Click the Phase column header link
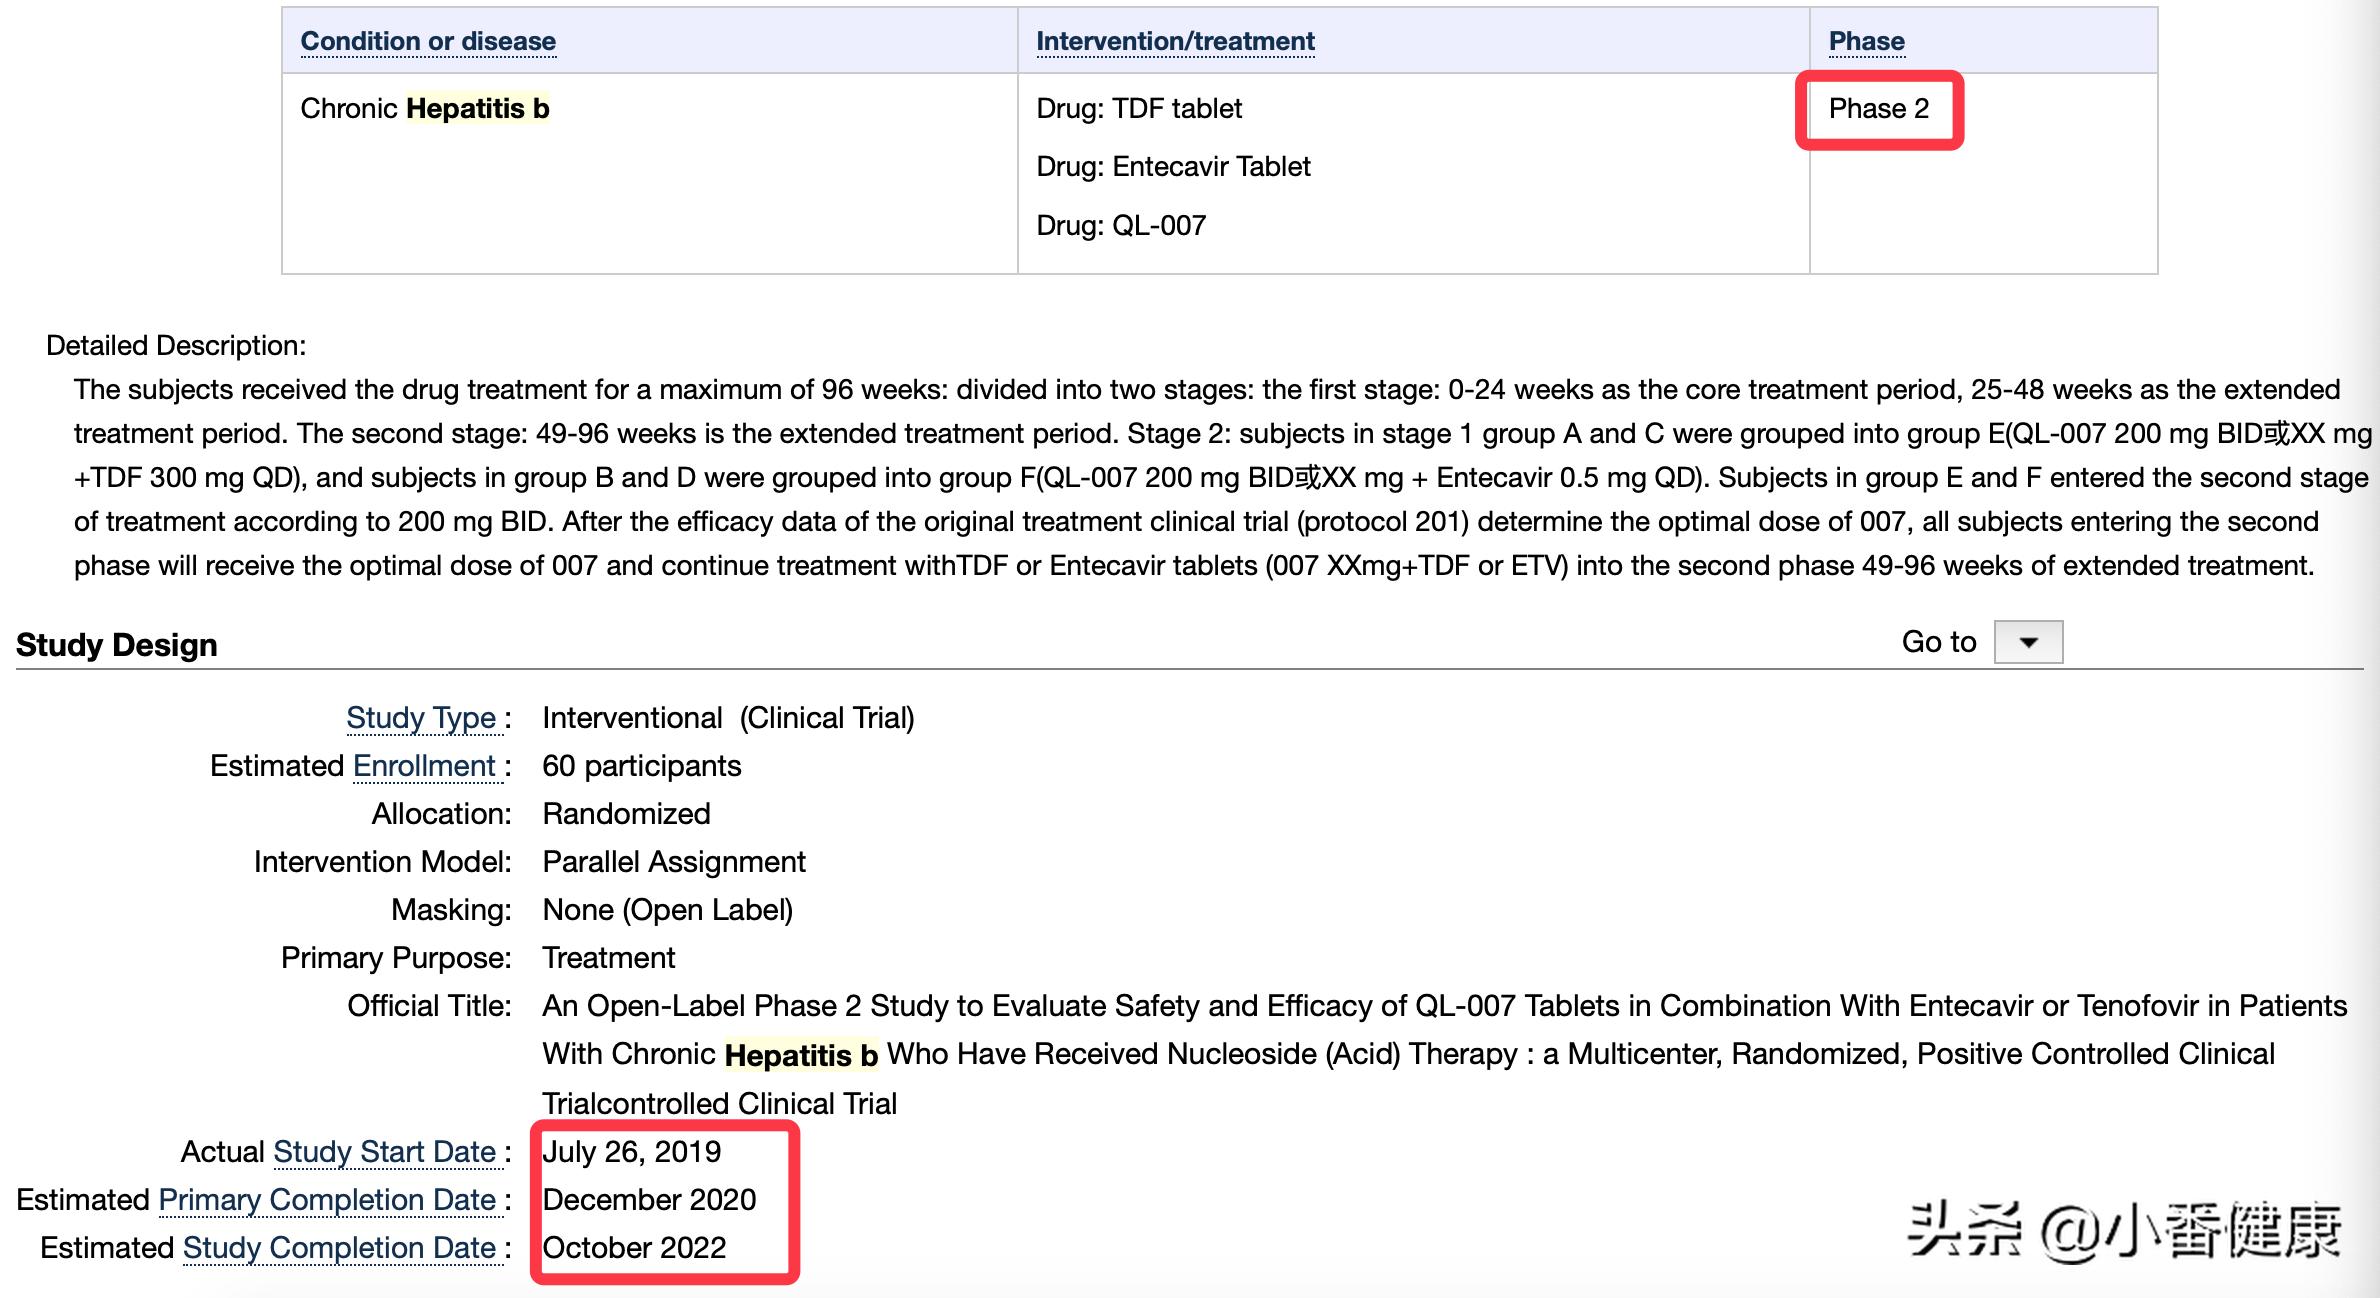This screenshot has width=2380, height=1298. [1866, 41]
